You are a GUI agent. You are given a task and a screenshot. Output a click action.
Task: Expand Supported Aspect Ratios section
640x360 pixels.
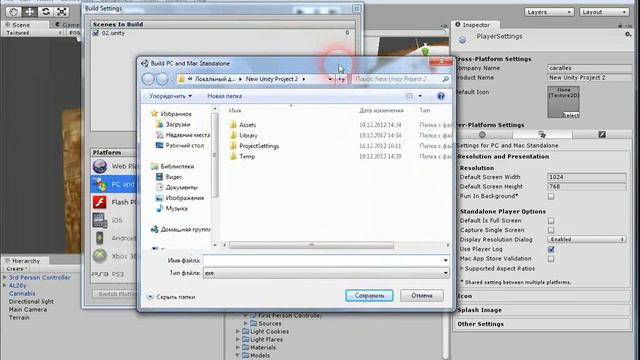click(462, 269)
